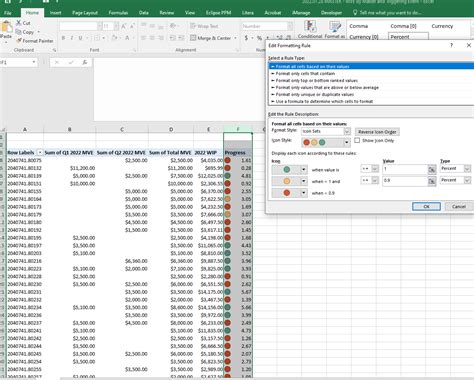Click the Wrap Text button
The image size is (474, 380).
pyautogui.click(x=204, y=26)
